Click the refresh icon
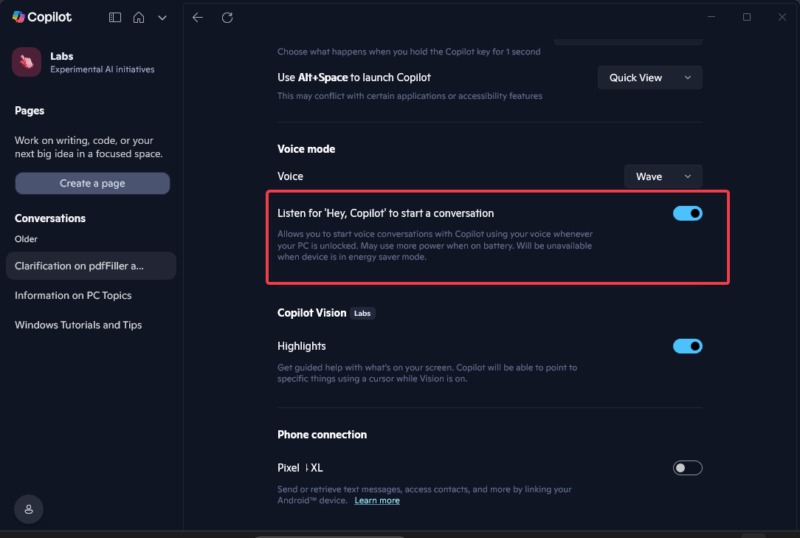This screenshot has height=538, width=800. click(x=227, y=17)
